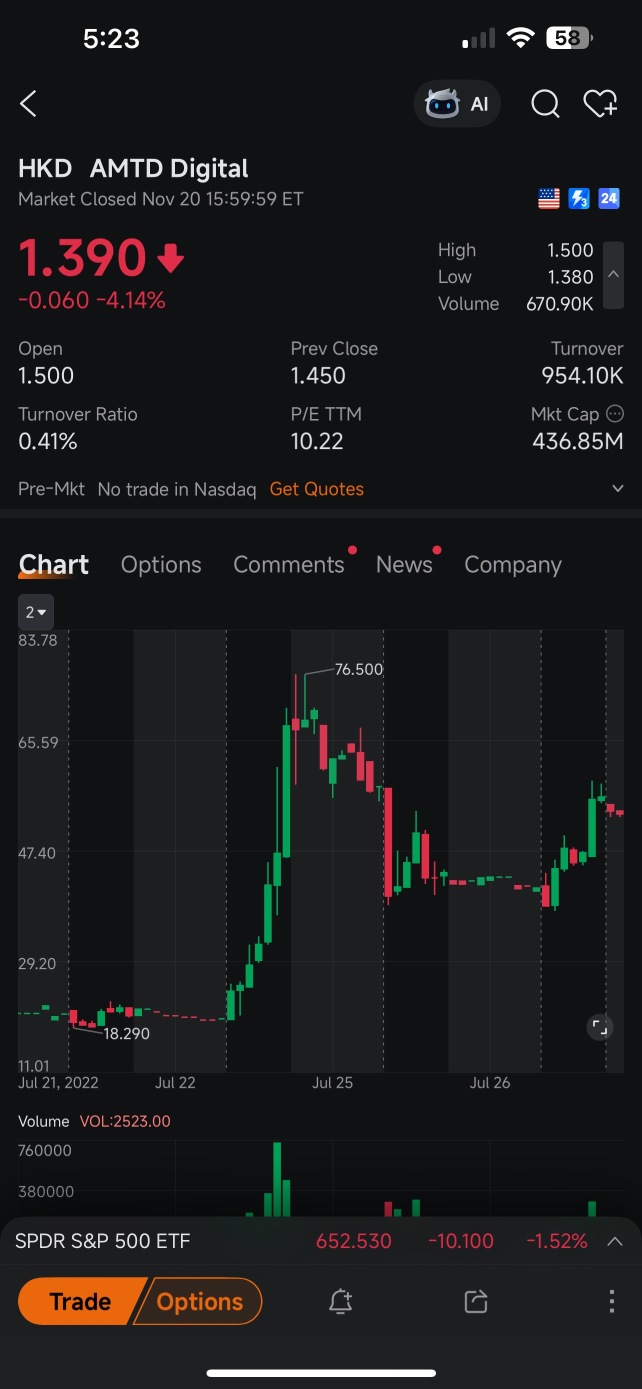Open the News tab
642x1389 pixels.
pyautogui.click(x=404, y=565)
